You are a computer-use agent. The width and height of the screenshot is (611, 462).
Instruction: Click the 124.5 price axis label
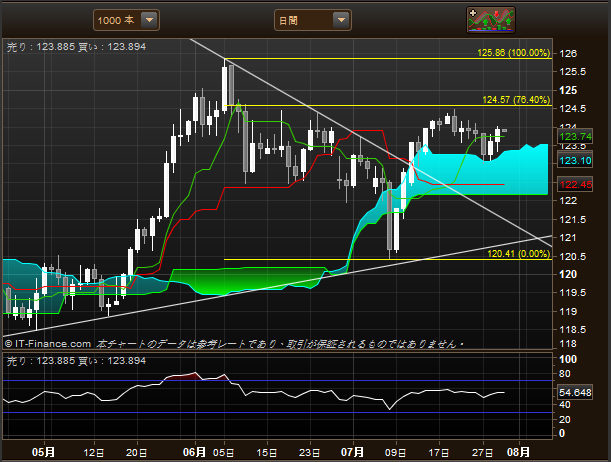pos(572,109)
